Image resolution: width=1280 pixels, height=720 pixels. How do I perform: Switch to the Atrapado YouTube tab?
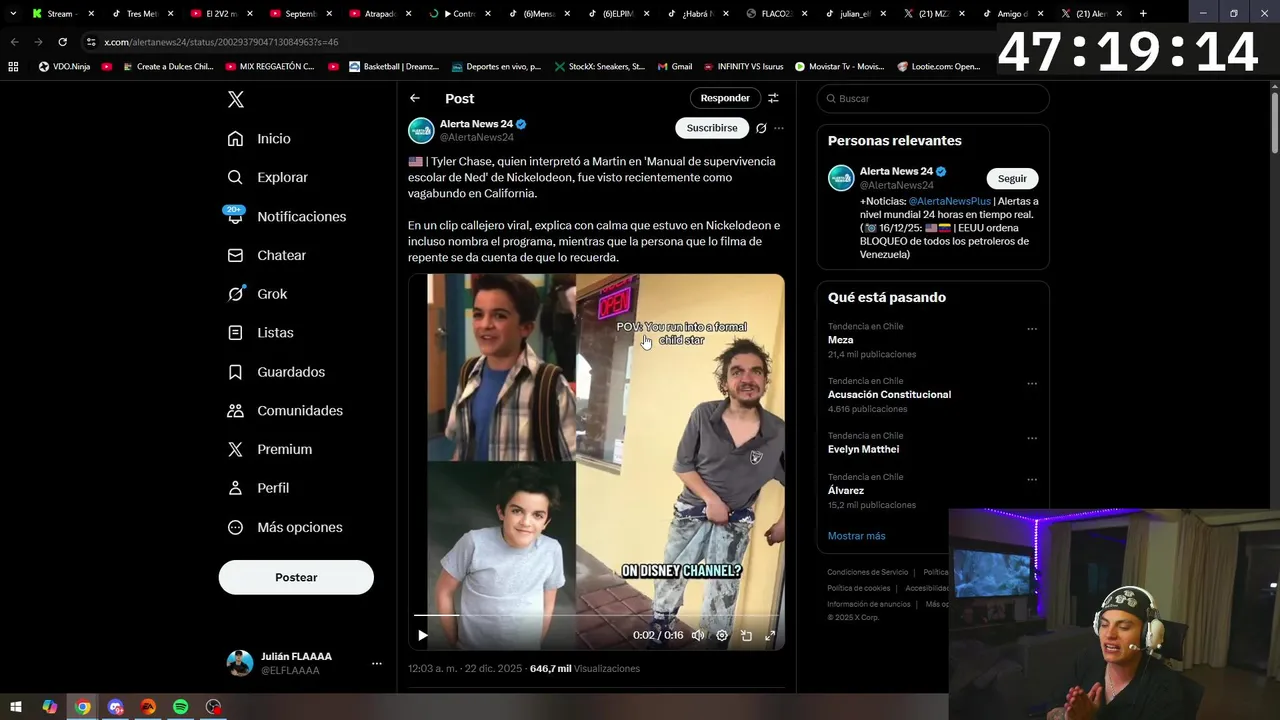click(379, 14)
